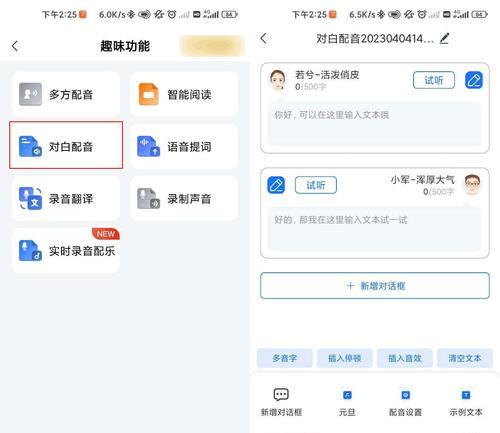500x433 pixels.
Task: Click the 你好 text input box
Action: [375, 124]
